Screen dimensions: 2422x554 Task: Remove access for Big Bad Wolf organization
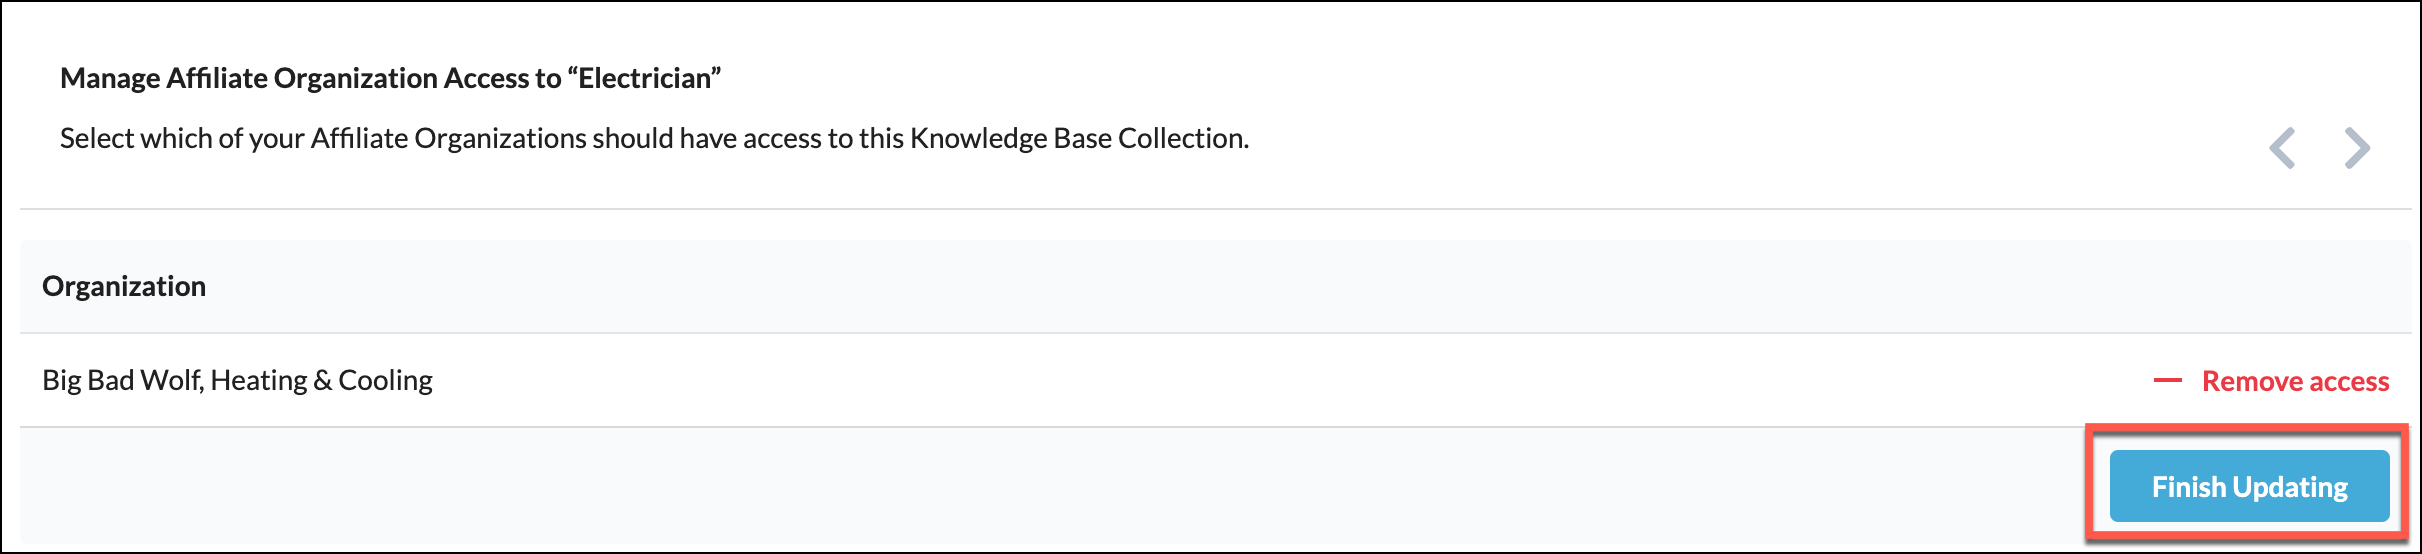point(2271,381)
